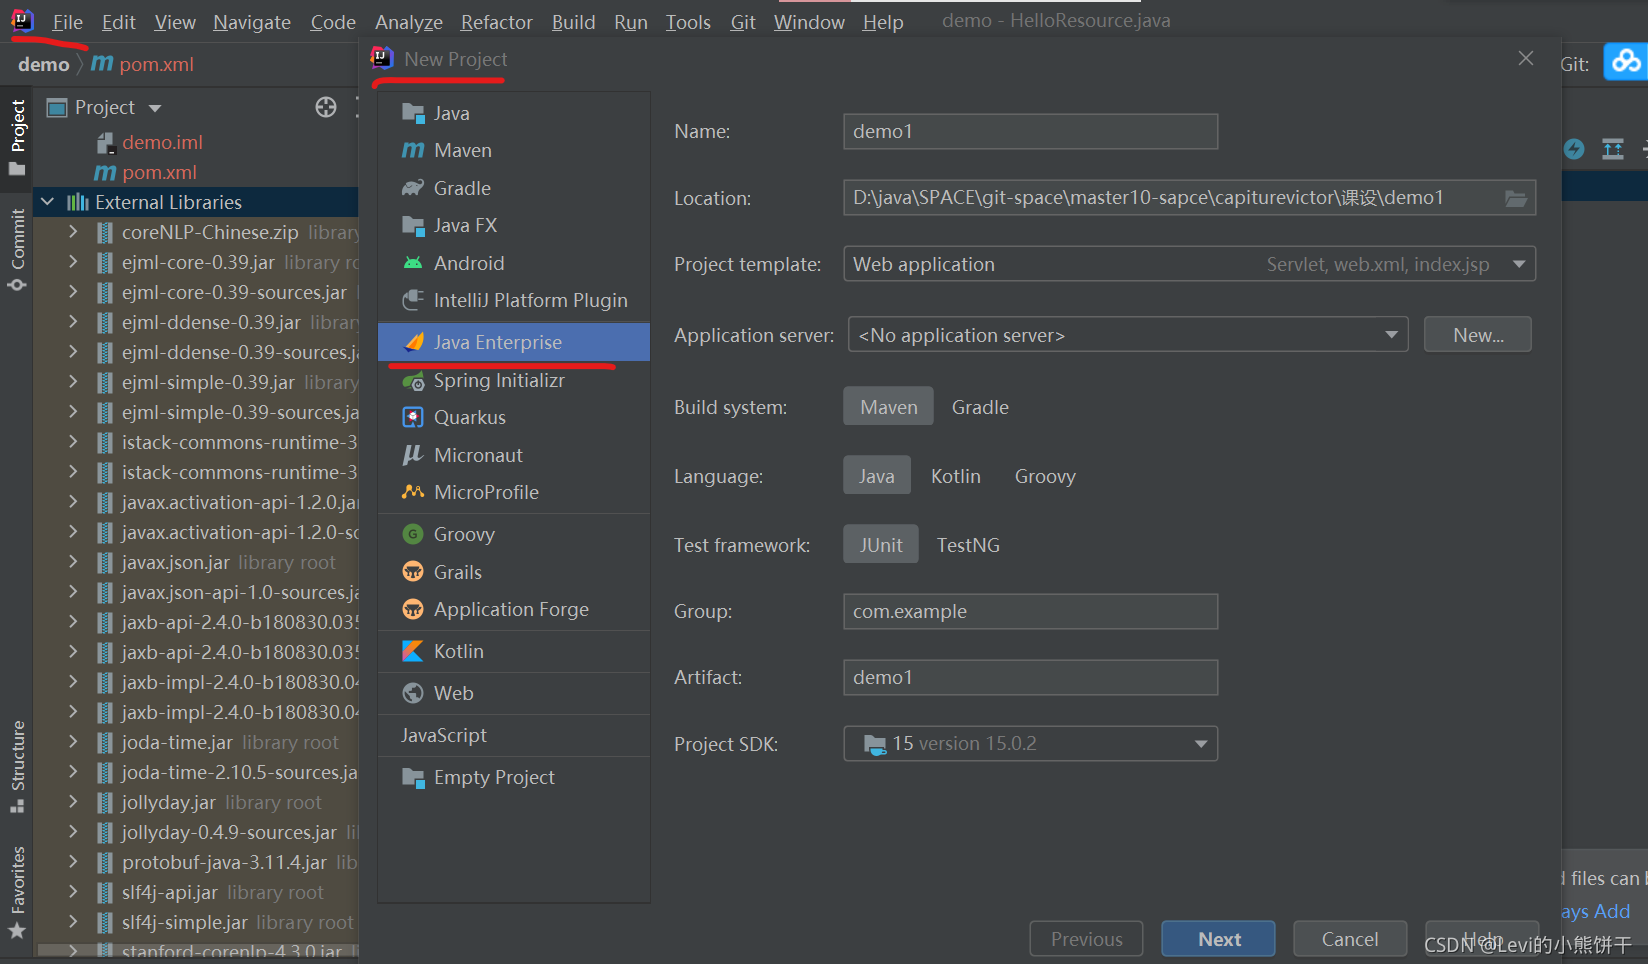Click the locate target icon in Project panel
Viewport: 1648px width, 964px height.
tap(326, 107)
